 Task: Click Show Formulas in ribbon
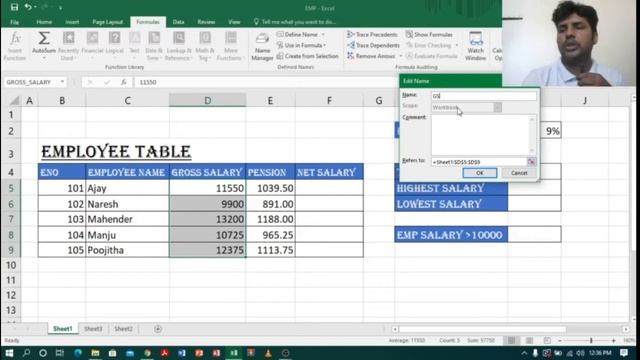429,35
